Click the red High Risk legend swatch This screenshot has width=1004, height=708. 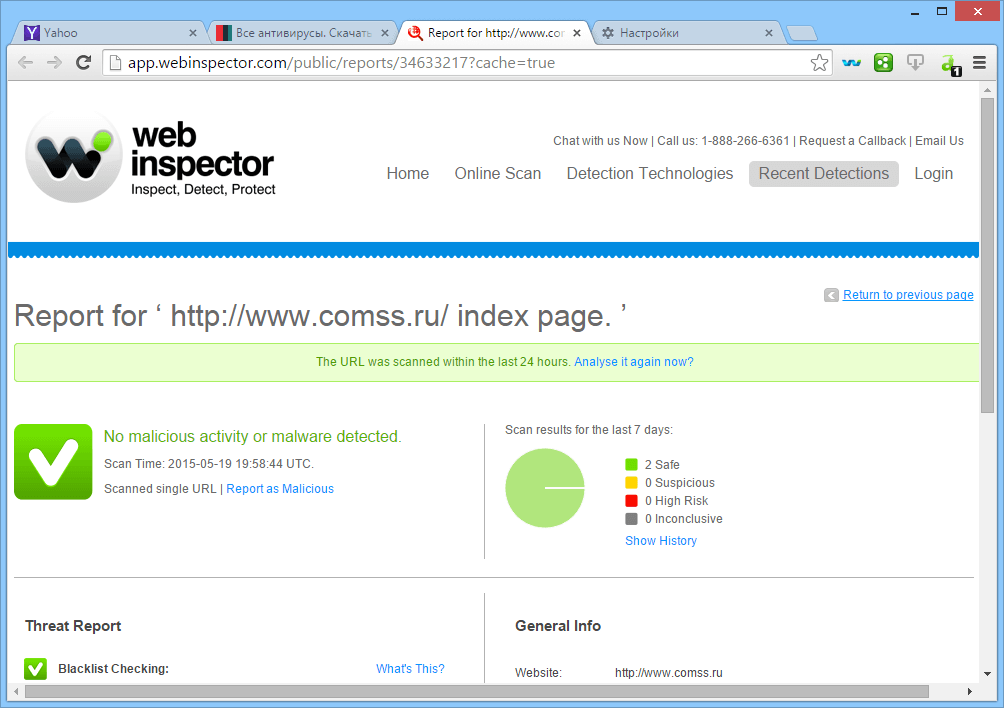click(631, 501)
